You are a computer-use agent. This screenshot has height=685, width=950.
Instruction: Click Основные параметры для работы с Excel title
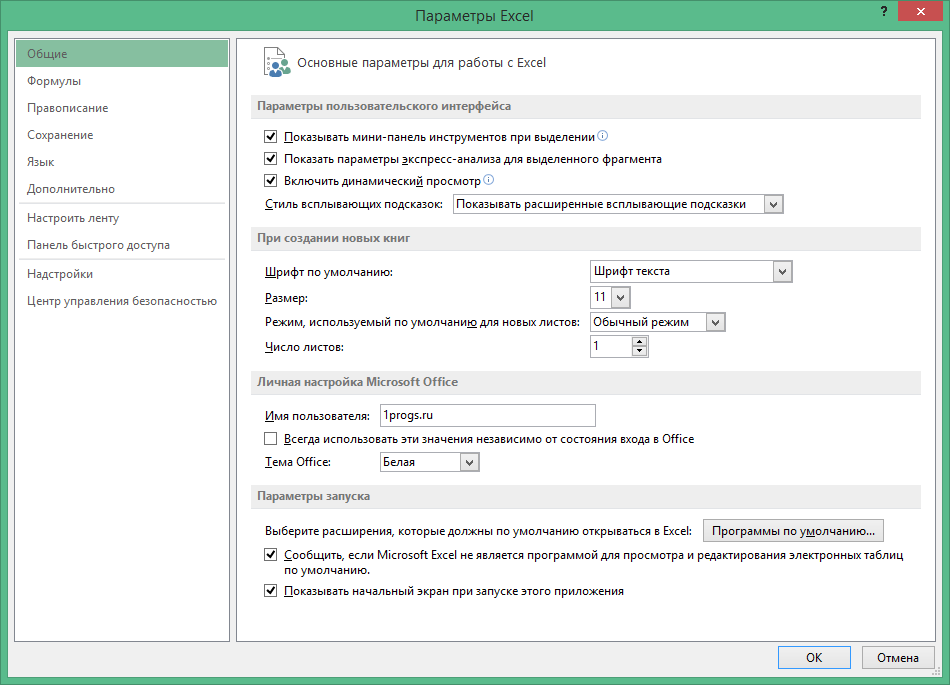pyautogui.click(x=421, y=62)
